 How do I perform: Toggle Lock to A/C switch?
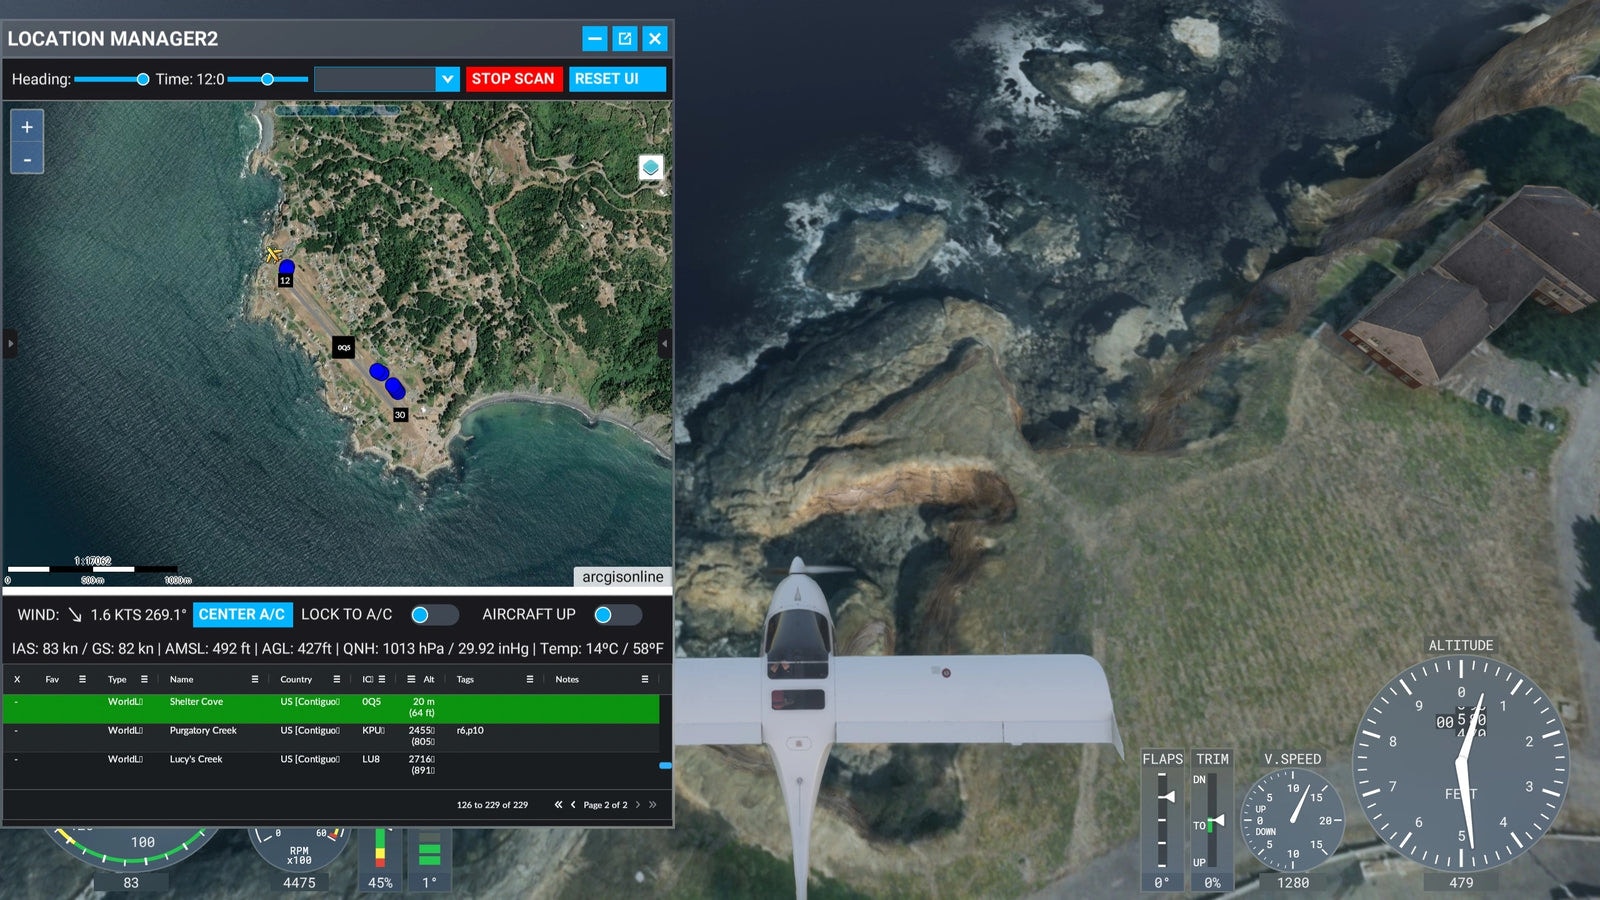433,615
